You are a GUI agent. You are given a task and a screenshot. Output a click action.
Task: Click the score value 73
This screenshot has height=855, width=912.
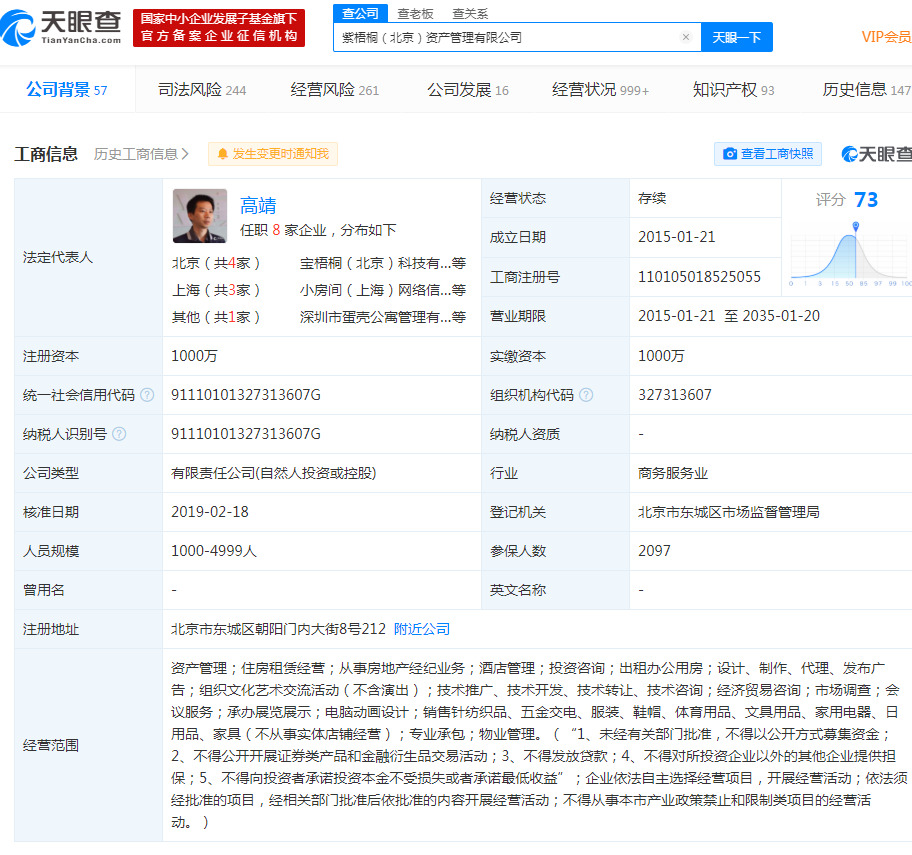(865, 200)
